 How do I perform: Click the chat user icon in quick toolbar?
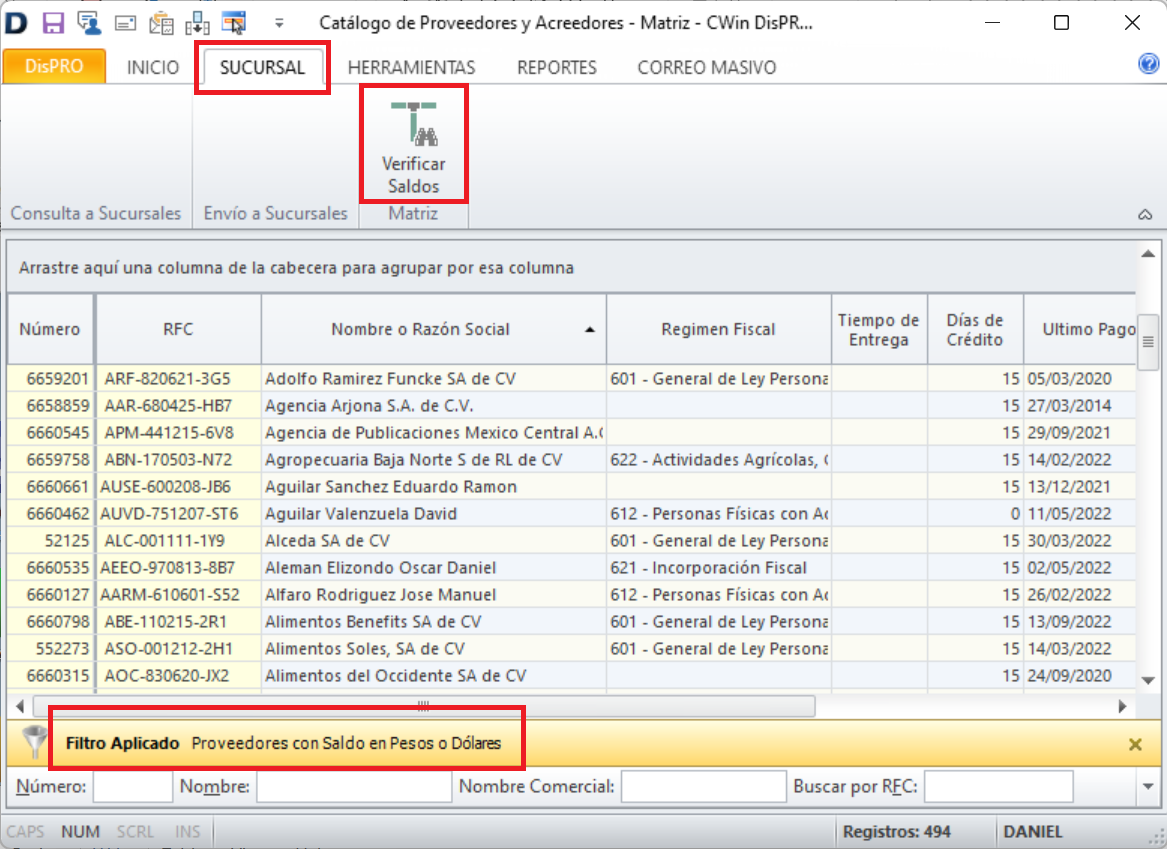click(89, 22)
